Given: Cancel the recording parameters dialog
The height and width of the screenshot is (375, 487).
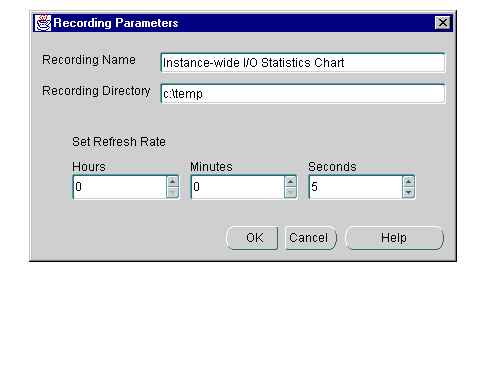Looking at the screenshot, I should click(x=311, y=238).
